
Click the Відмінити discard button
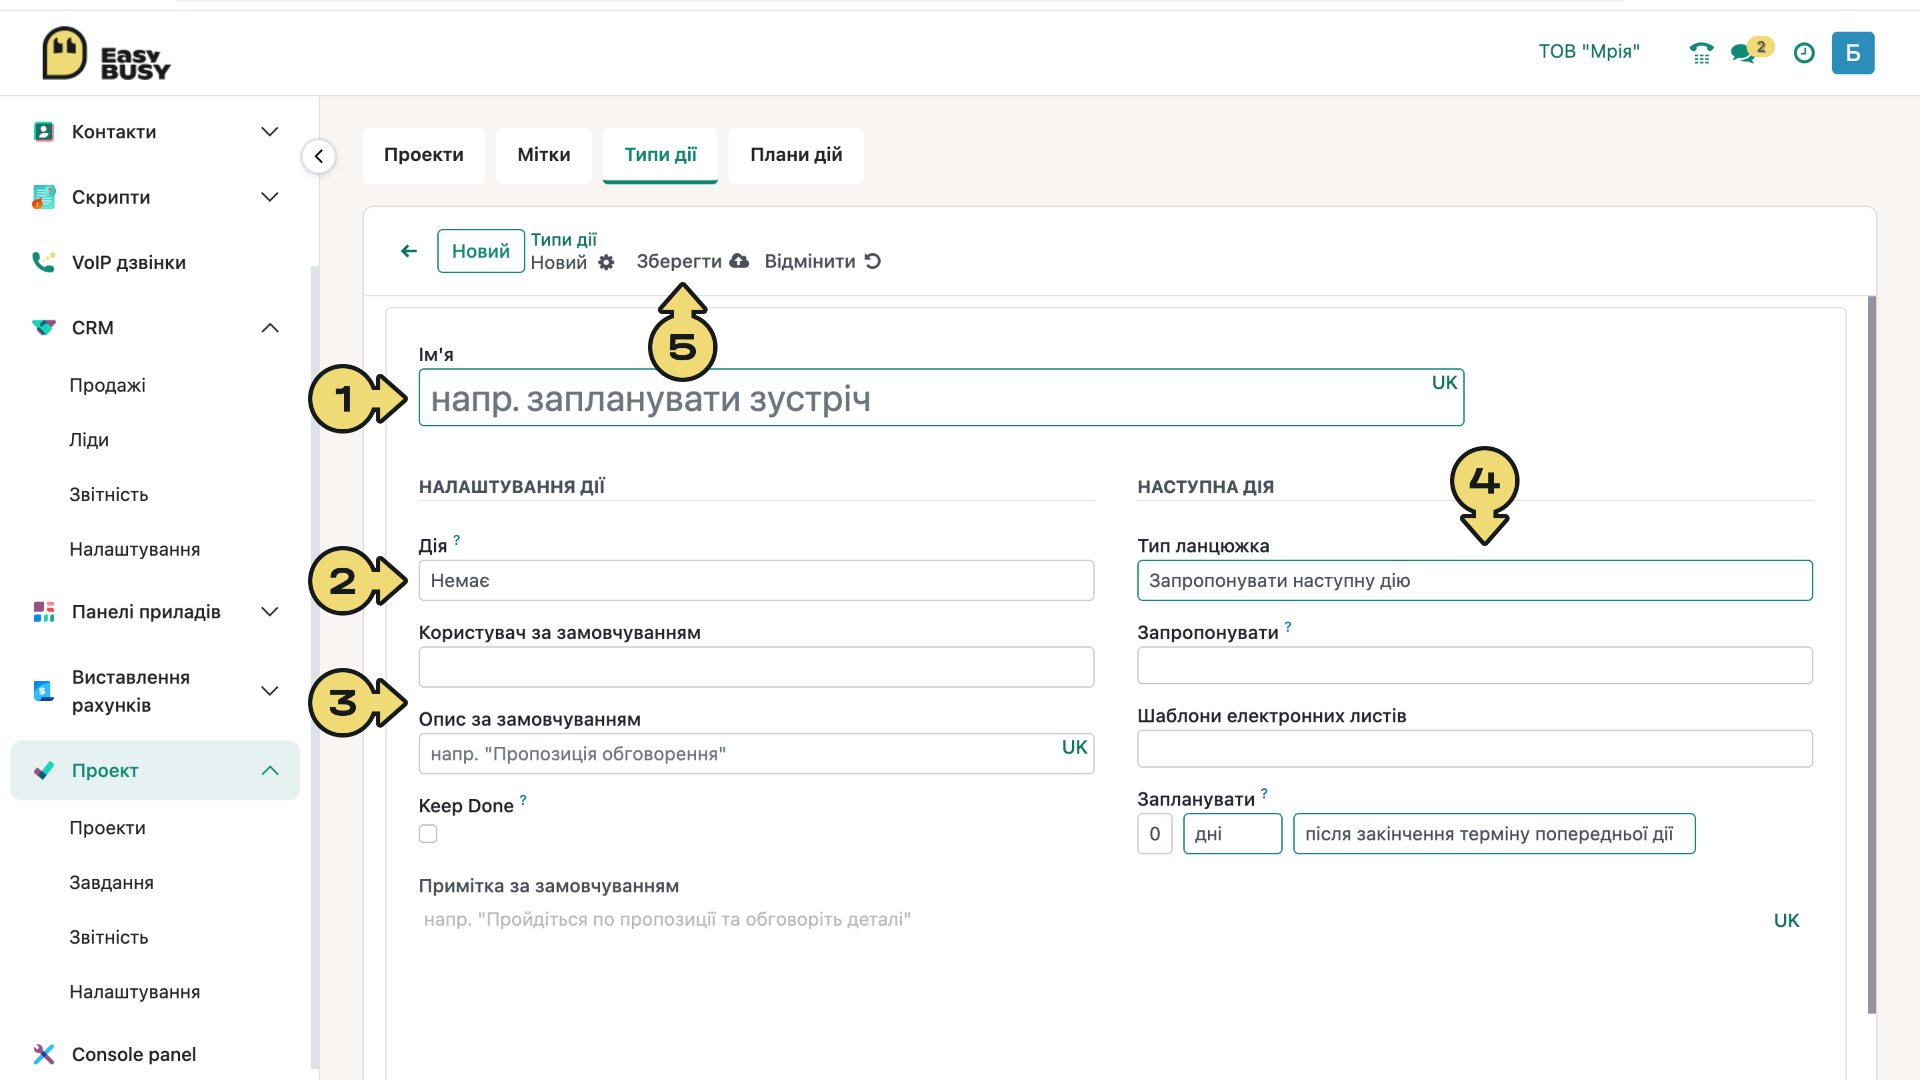pyautogui.click(x=822, y=261)
